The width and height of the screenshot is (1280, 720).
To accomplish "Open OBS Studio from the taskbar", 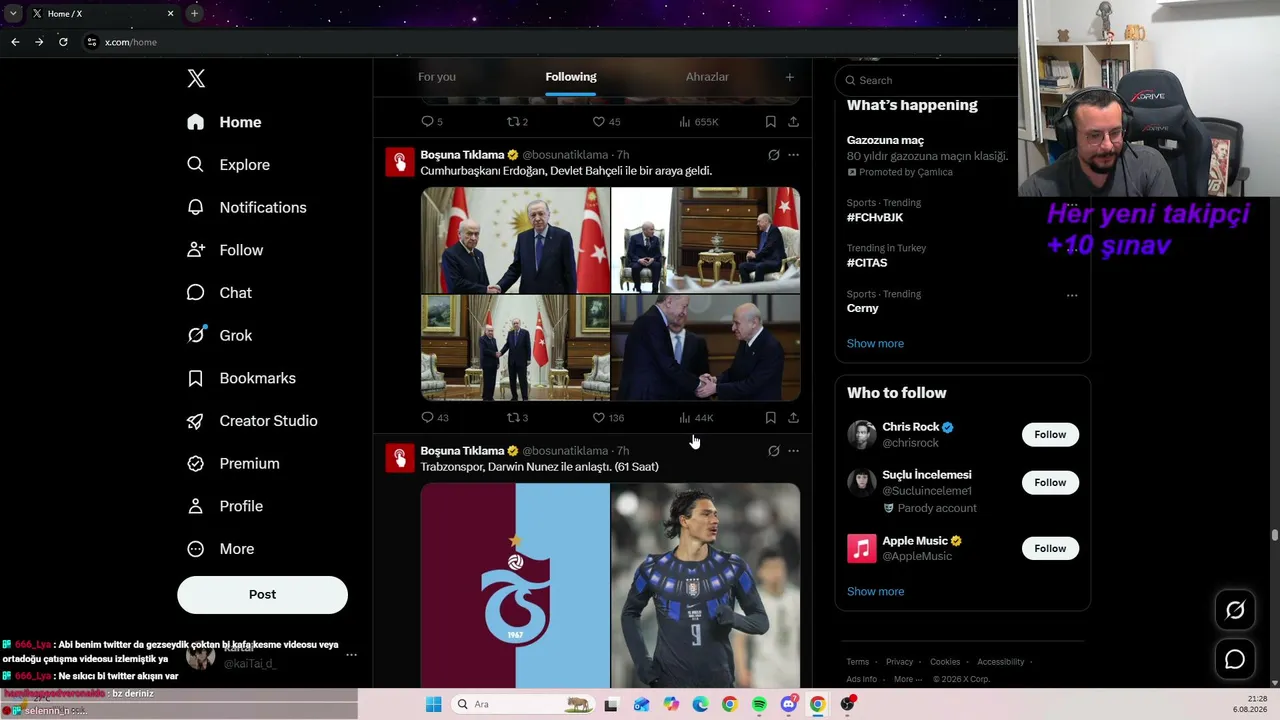I will coord(848,705).
